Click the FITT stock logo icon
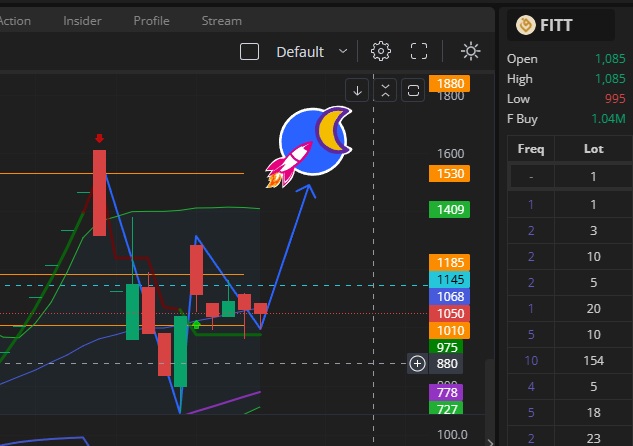633x446 pixels. [x=525, y=25]
